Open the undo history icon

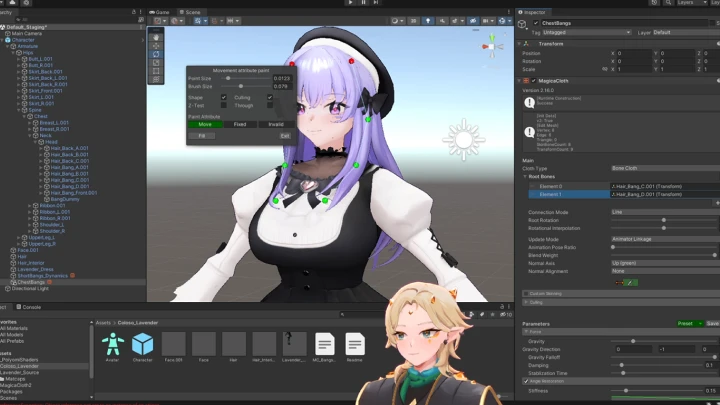point(654,3)
